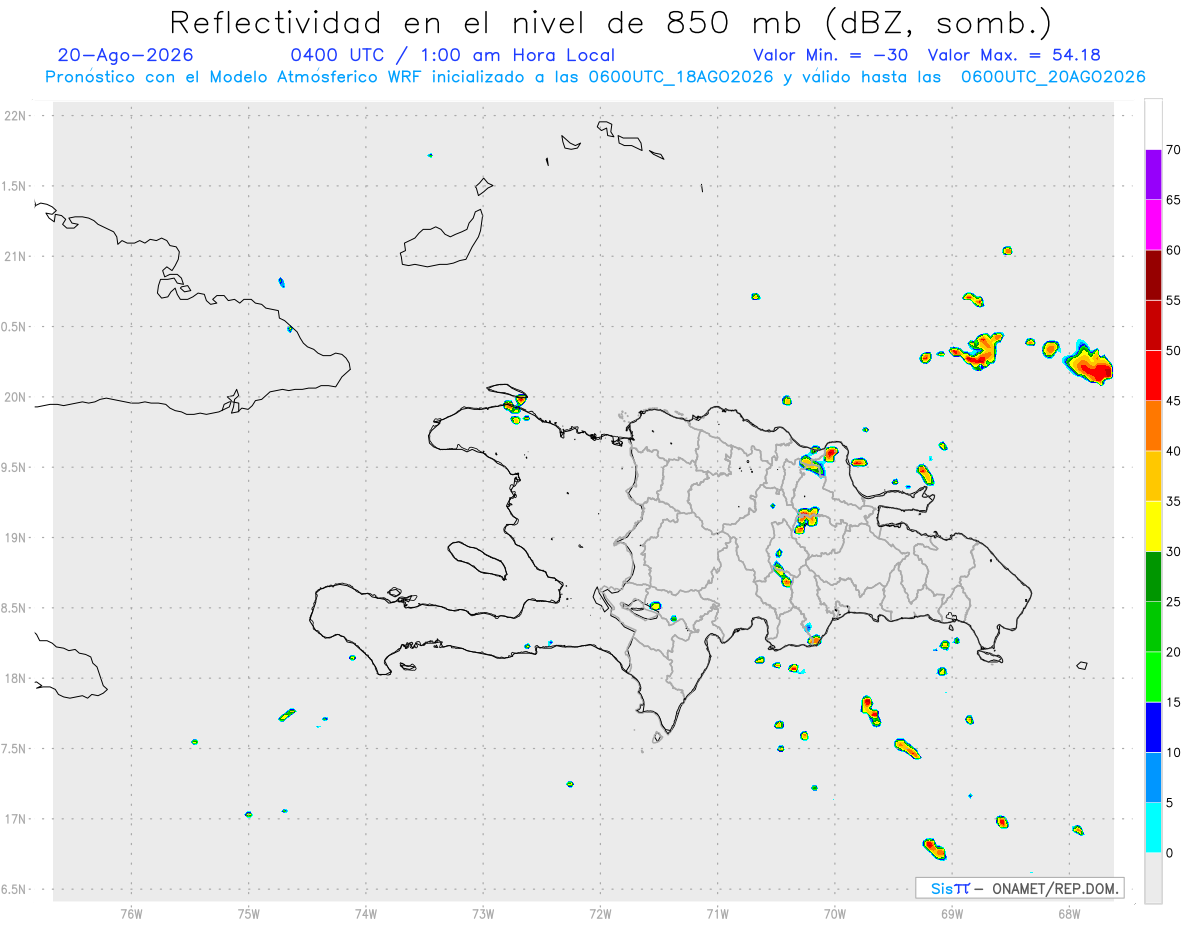Viewport: 1200px width, 927px height.
Task: Click the '76W' longitude label
Action: tap(131, 912)
